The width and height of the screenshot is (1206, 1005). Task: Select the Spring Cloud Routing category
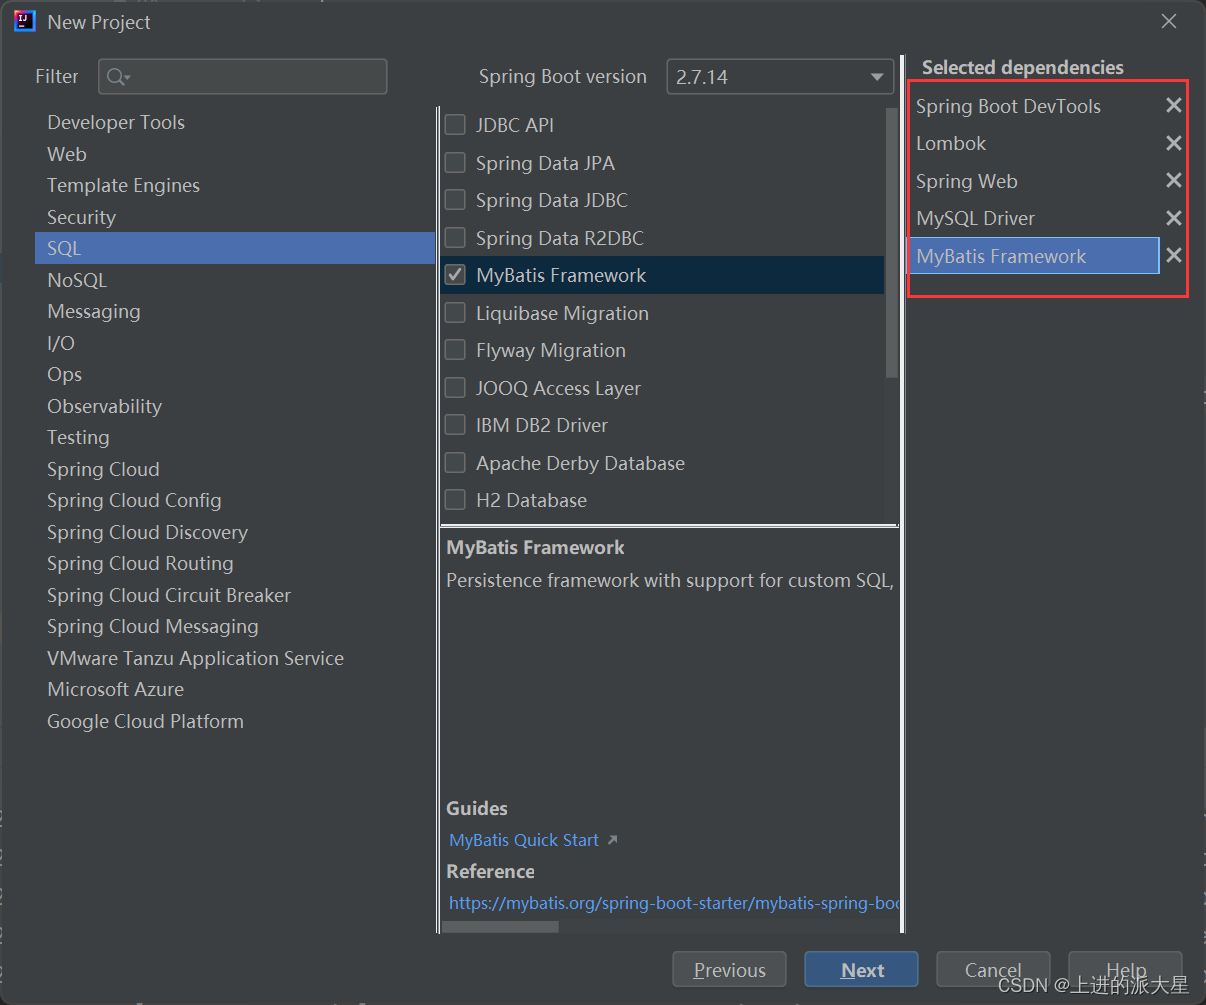[x=235, y=563]
